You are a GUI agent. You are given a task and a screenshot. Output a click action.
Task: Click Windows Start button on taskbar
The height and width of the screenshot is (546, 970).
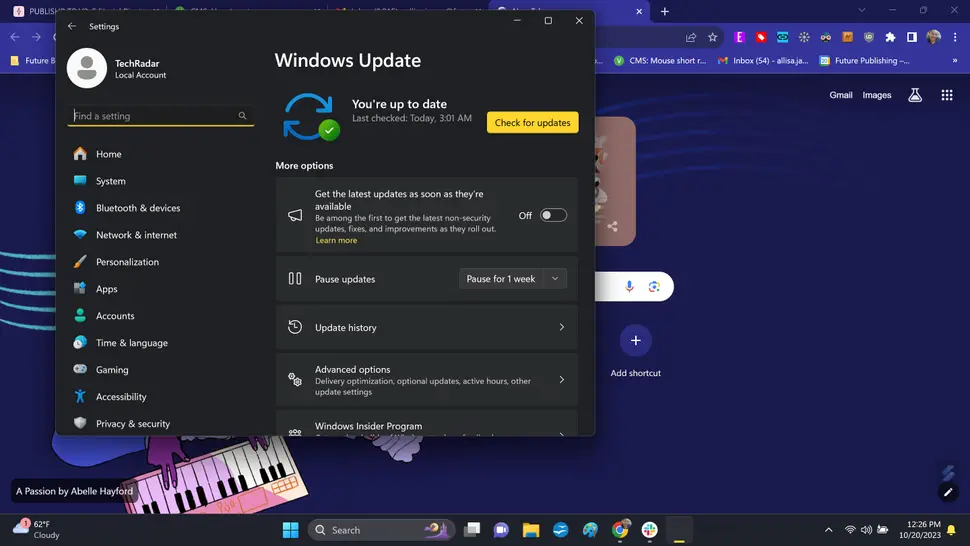[x=290, y=530]
